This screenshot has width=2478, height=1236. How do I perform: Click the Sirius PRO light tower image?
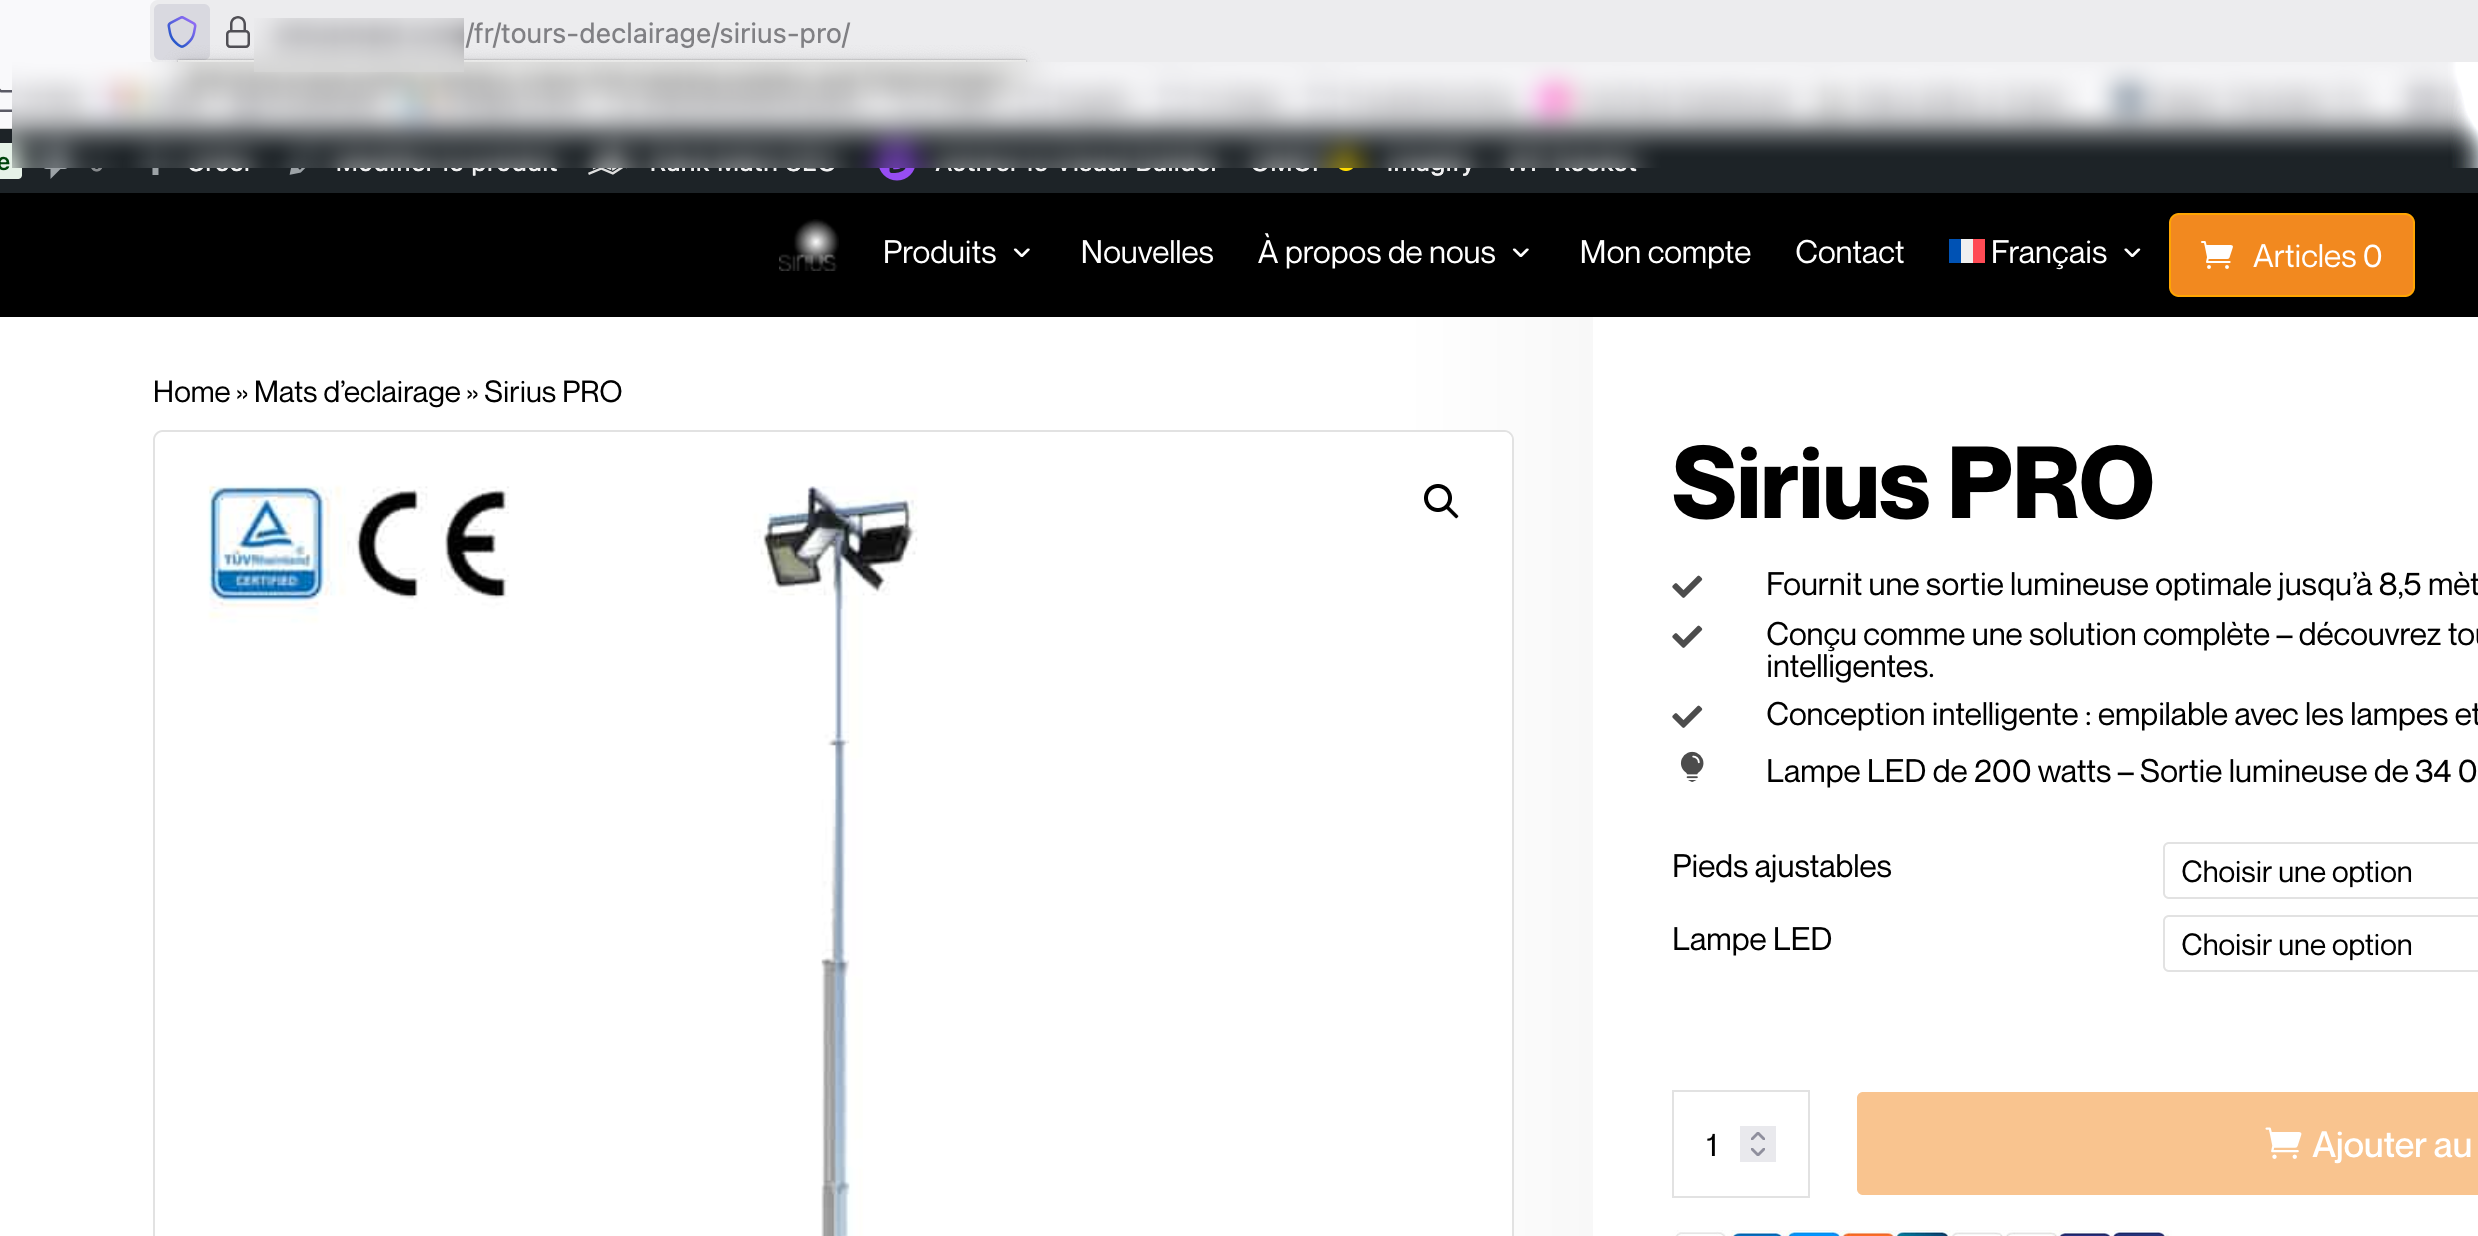point(837,860)
